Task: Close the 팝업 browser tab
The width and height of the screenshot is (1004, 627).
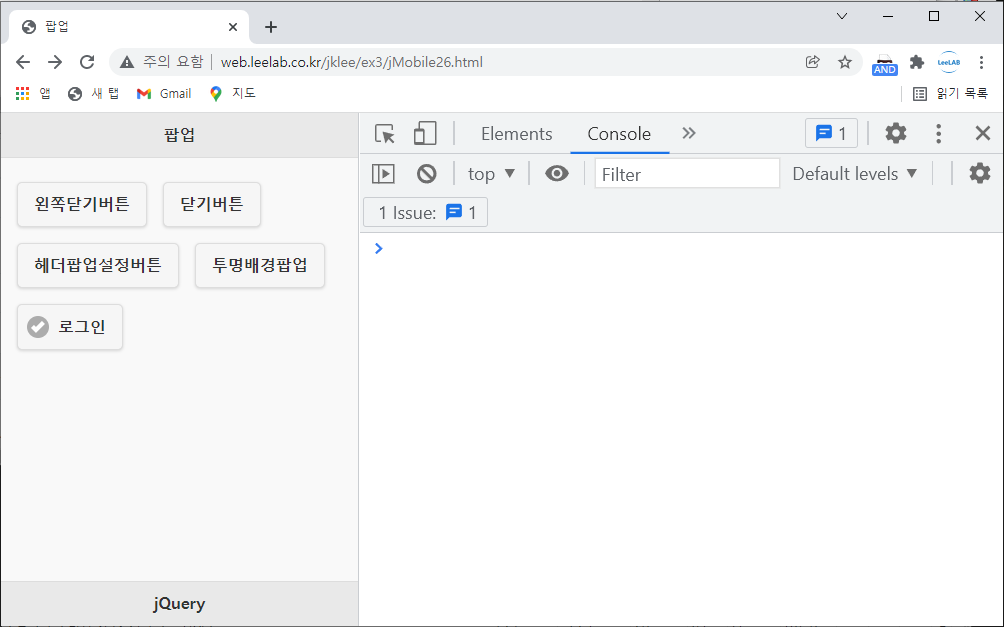Action: coord(233,27)
